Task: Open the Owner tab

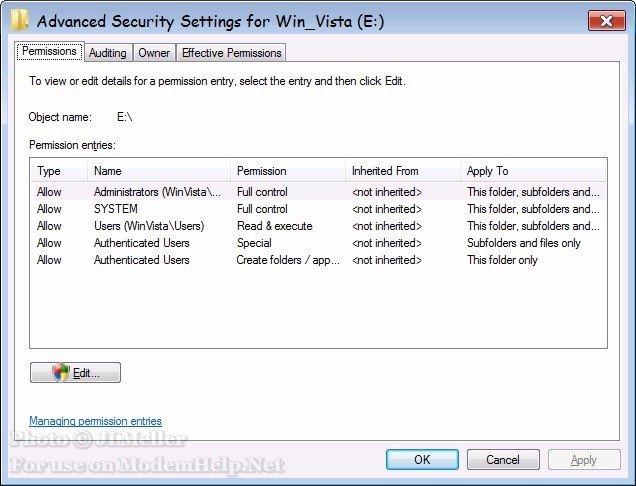Action: 154,52
